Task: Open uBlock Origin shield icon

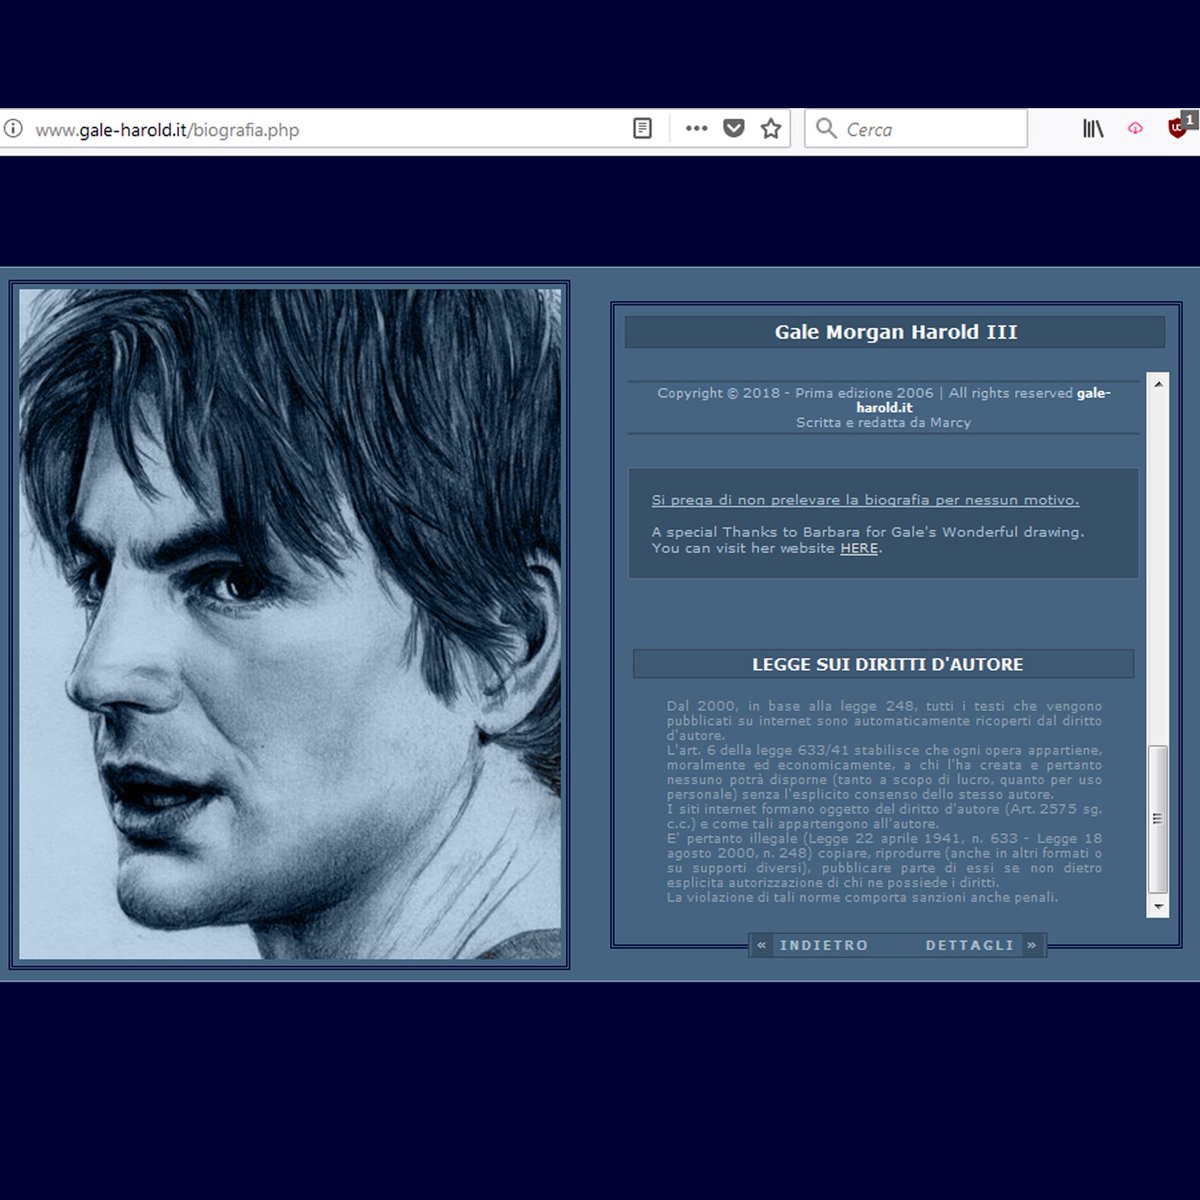Action: 1178,127
